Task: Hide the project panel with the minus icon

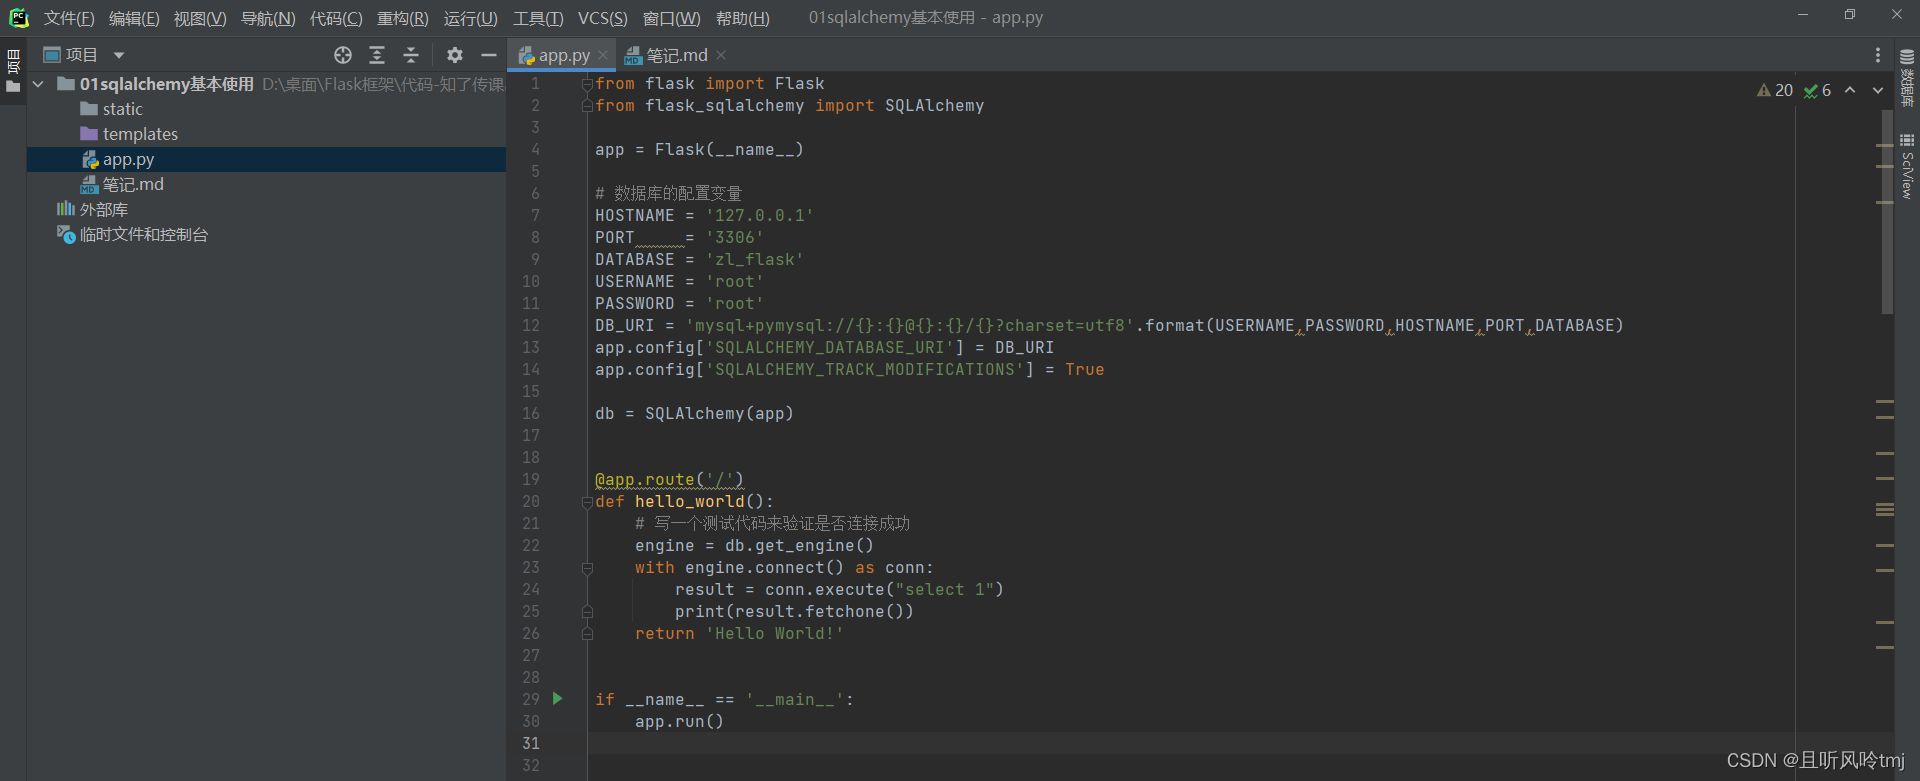Action: pos(489,55)
